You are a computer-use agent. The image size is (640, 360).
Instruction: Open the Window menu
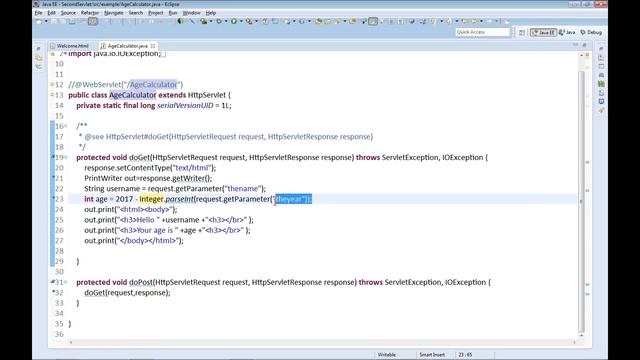pyautogui.click(x=191, y=13)
